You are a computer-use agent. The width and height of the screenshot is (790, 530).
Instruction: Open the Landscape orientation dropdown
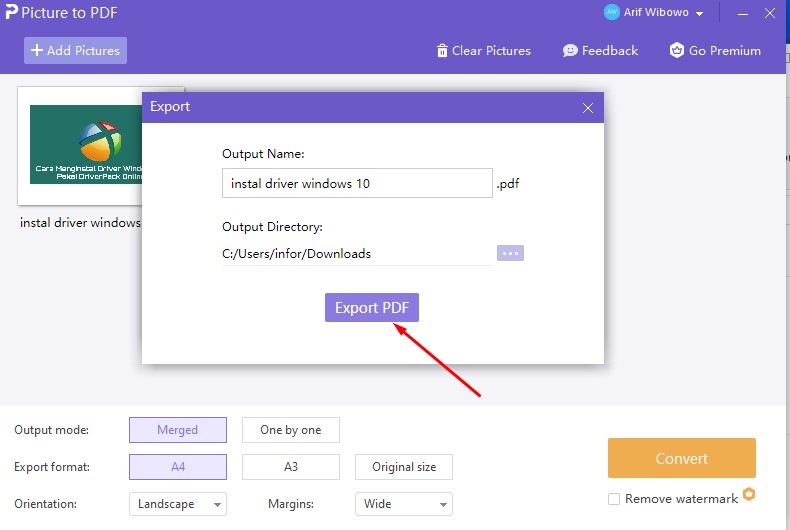(177, 504)
